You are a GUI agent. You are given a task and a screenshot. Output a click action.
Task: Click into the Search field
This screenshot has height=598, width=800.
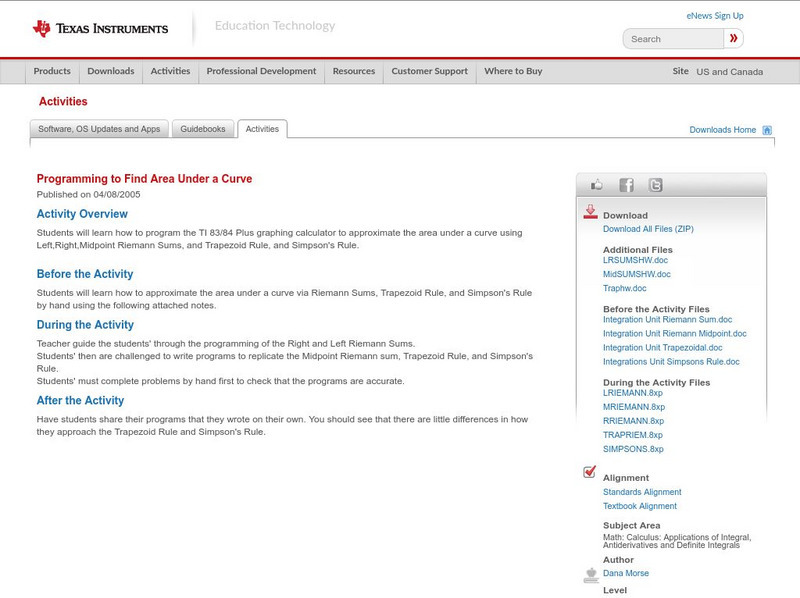(x=673, y=39)
